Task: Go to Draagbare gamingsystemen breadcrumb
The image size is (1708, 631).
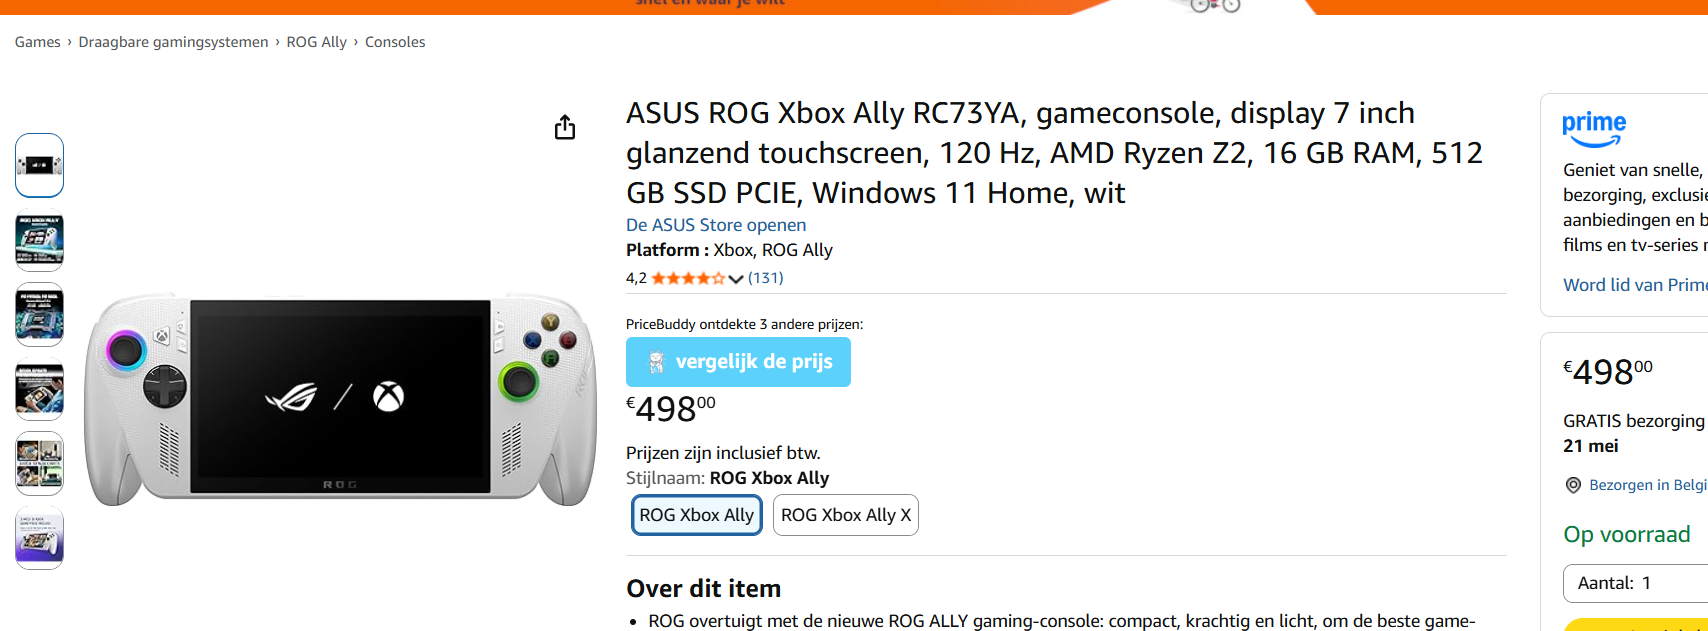Action: pyautogui.click(x=173, y=42)
